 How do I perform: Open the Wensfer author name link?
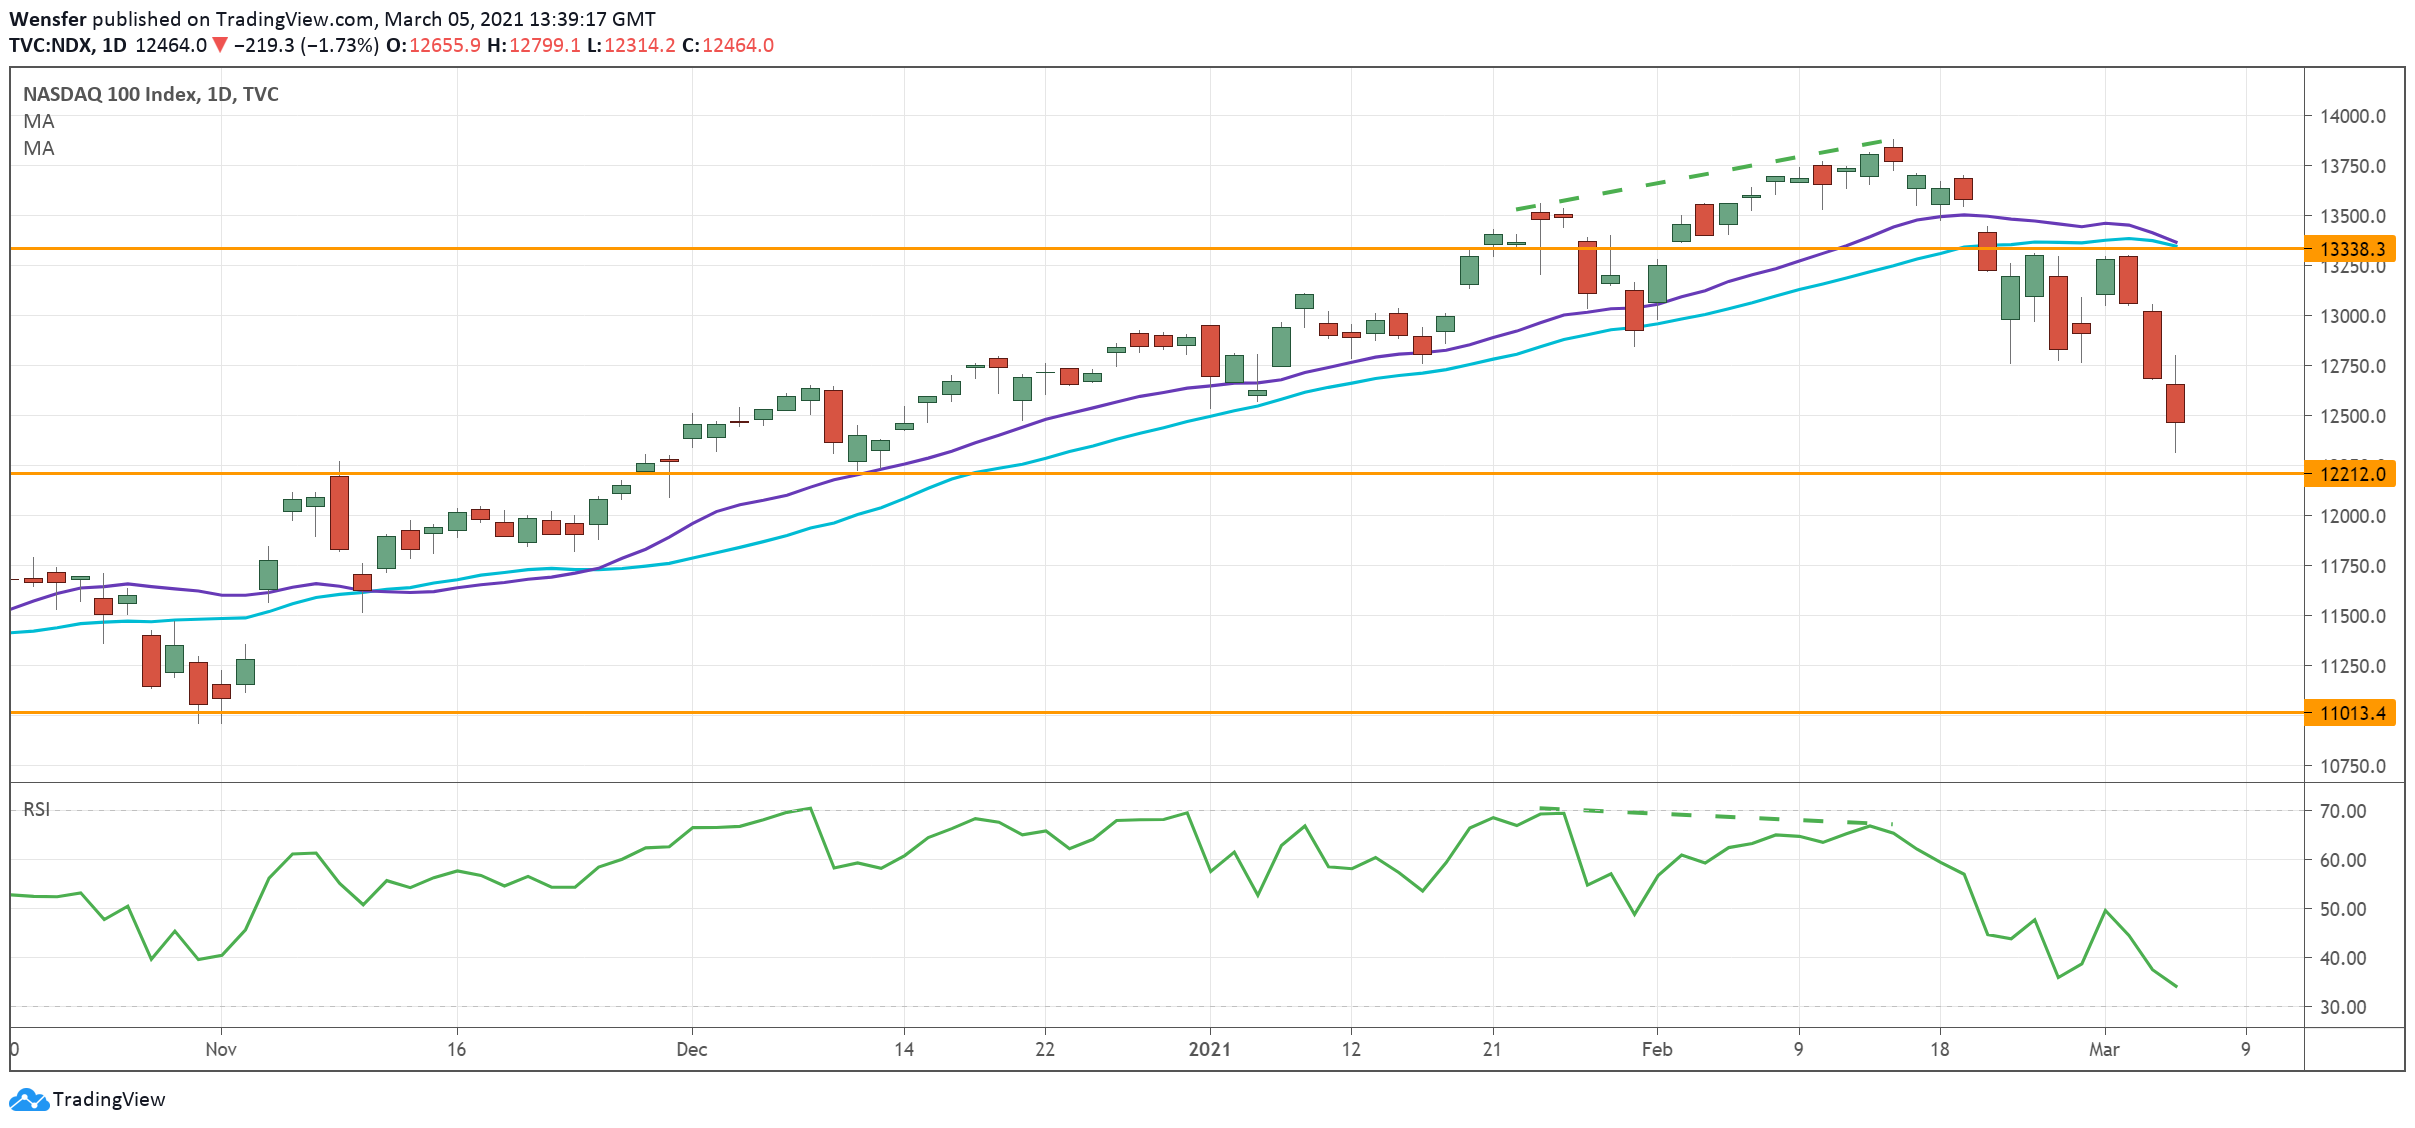(47, 19)
